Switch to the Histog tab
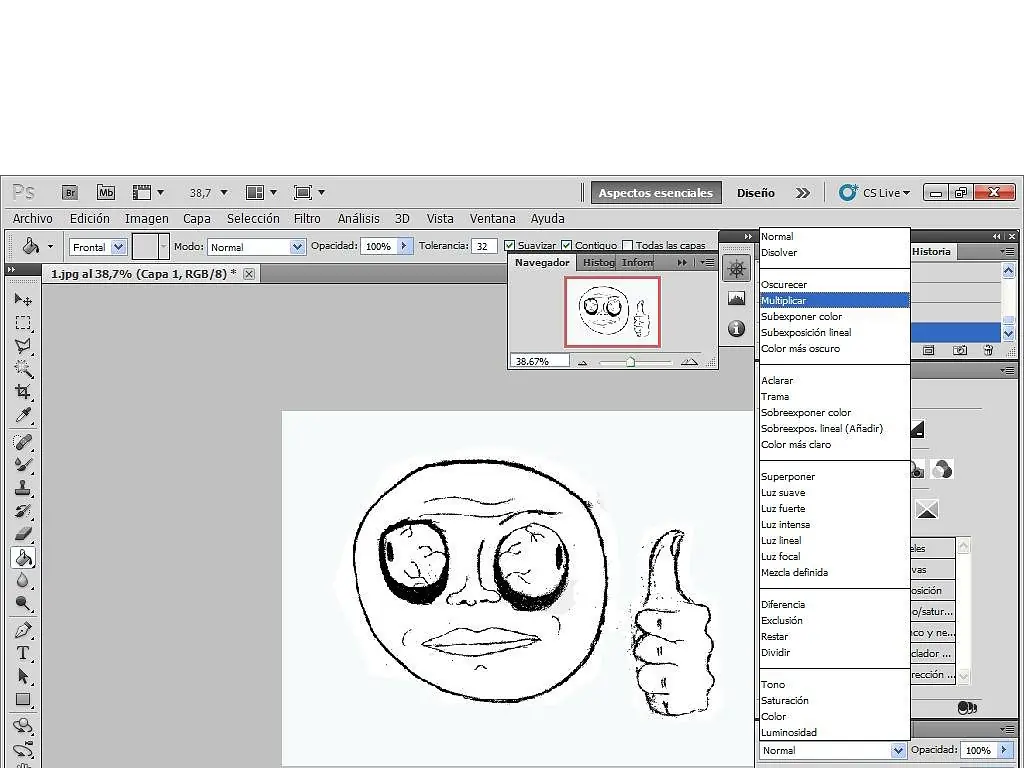This screenshot has height=768, width=1024. tap(598, 263)
